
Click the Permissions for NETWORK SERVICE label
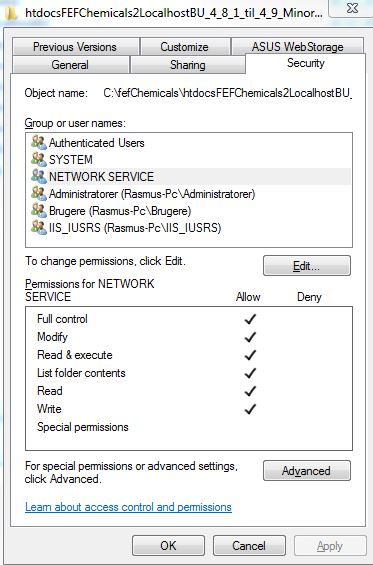89,290
